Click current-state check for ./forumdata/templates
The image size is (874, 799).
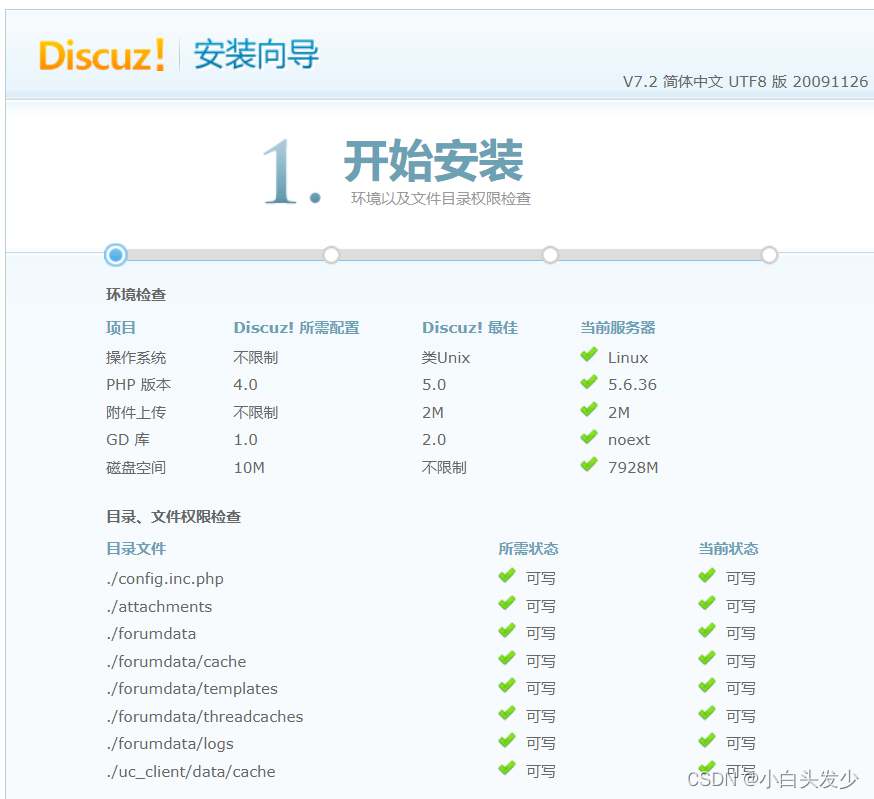coord(707,686)
